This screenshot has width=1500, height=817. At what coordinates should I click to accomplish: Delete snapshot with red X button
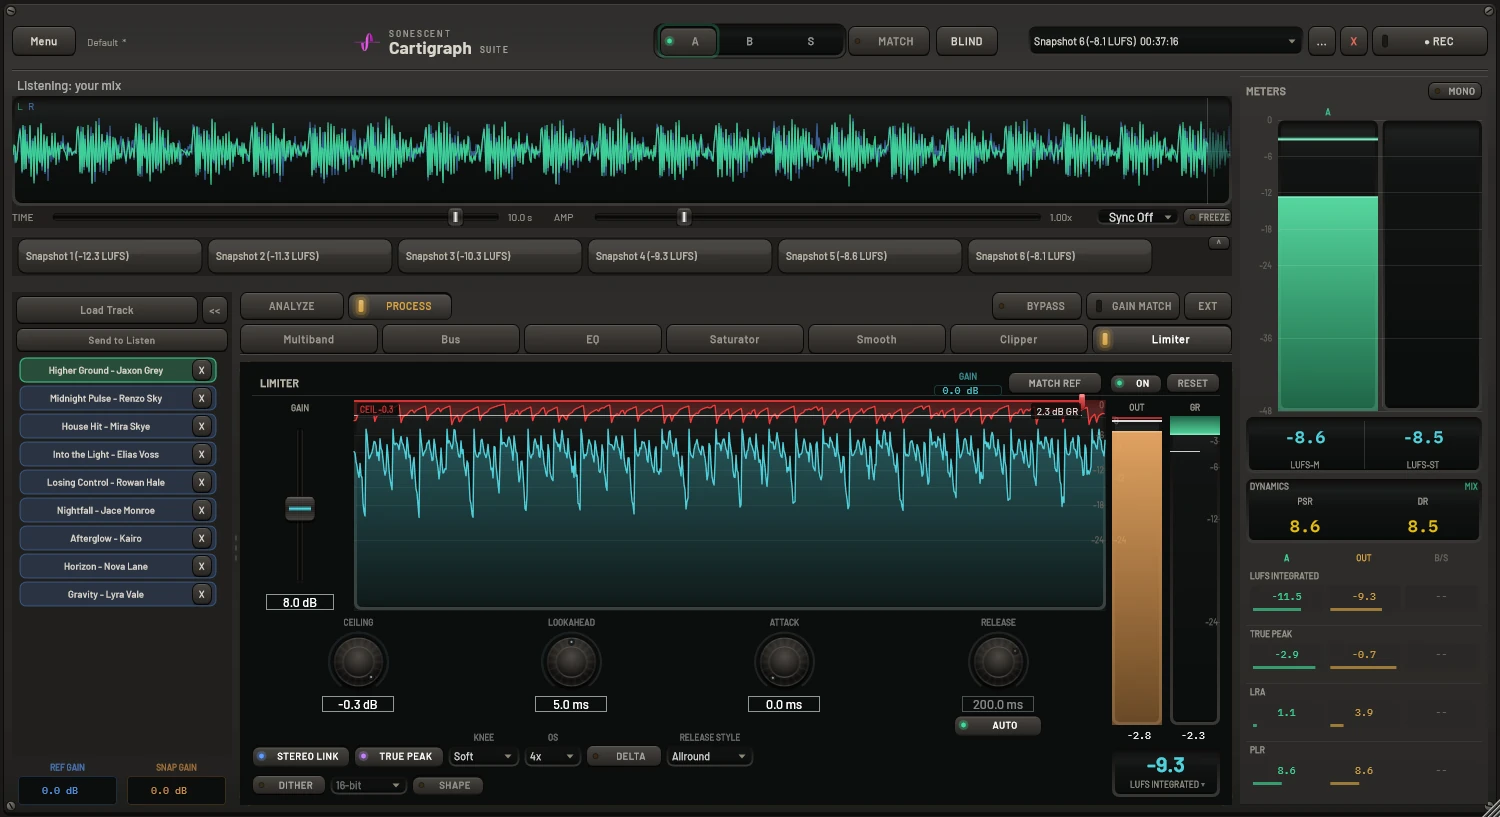[1353, 41]
